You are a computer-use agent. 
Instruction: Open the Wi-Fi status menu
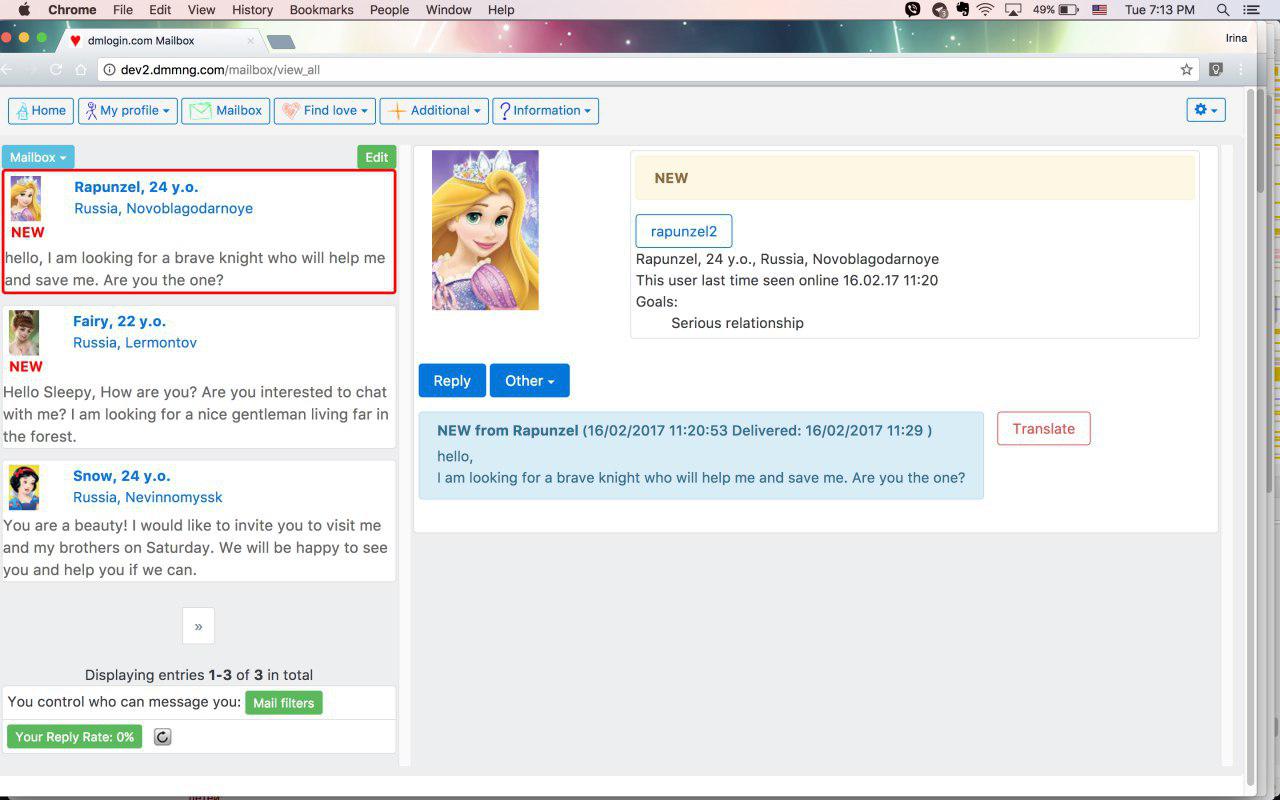pos(986,10)
